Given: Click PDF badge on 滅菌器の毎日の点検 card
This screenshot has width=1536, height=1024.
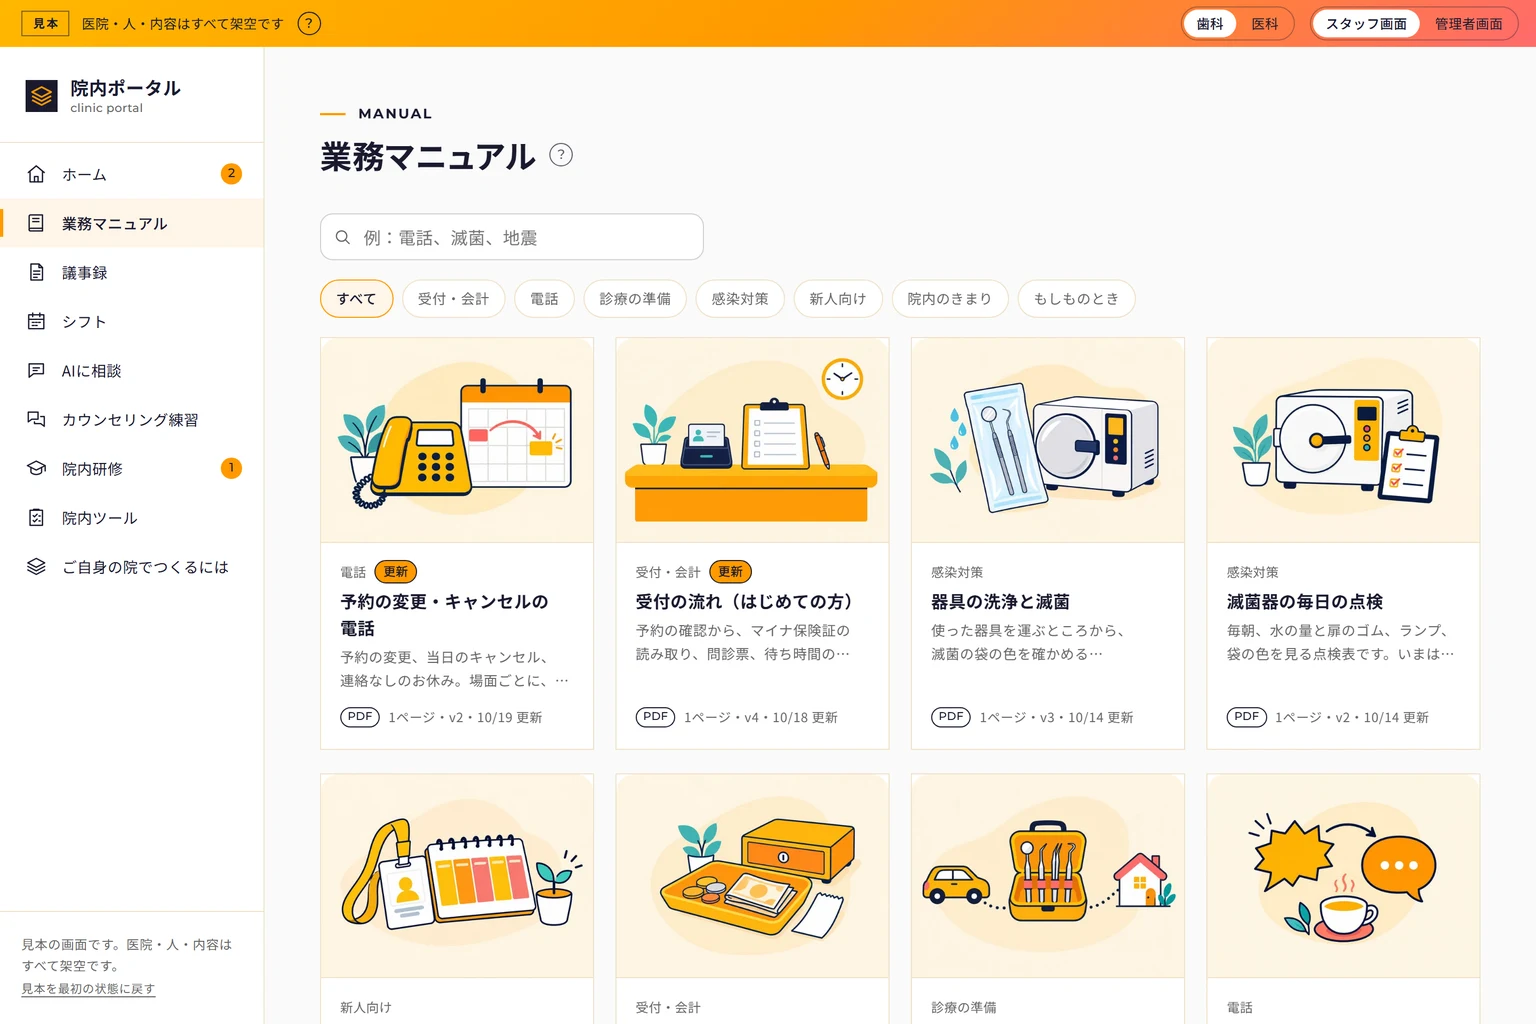Looking at the screenshot, I should click(1246, 717).
